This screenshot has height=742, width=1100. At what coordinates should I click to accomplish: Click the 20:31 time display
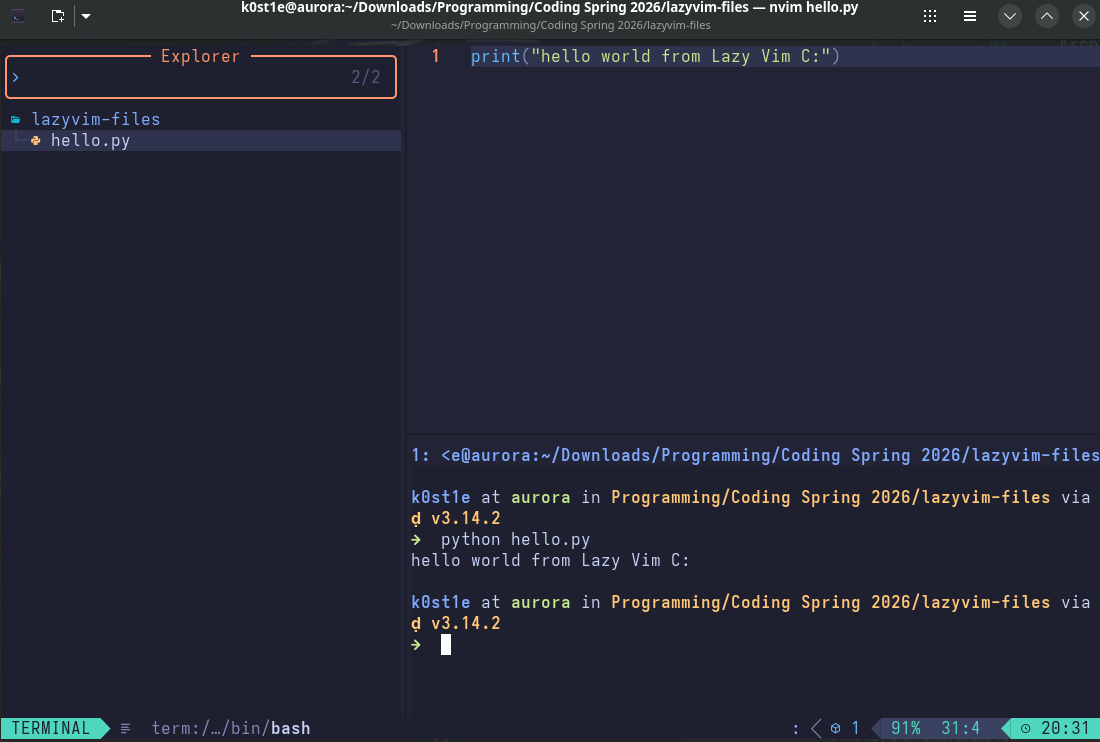click(1064, 728)
